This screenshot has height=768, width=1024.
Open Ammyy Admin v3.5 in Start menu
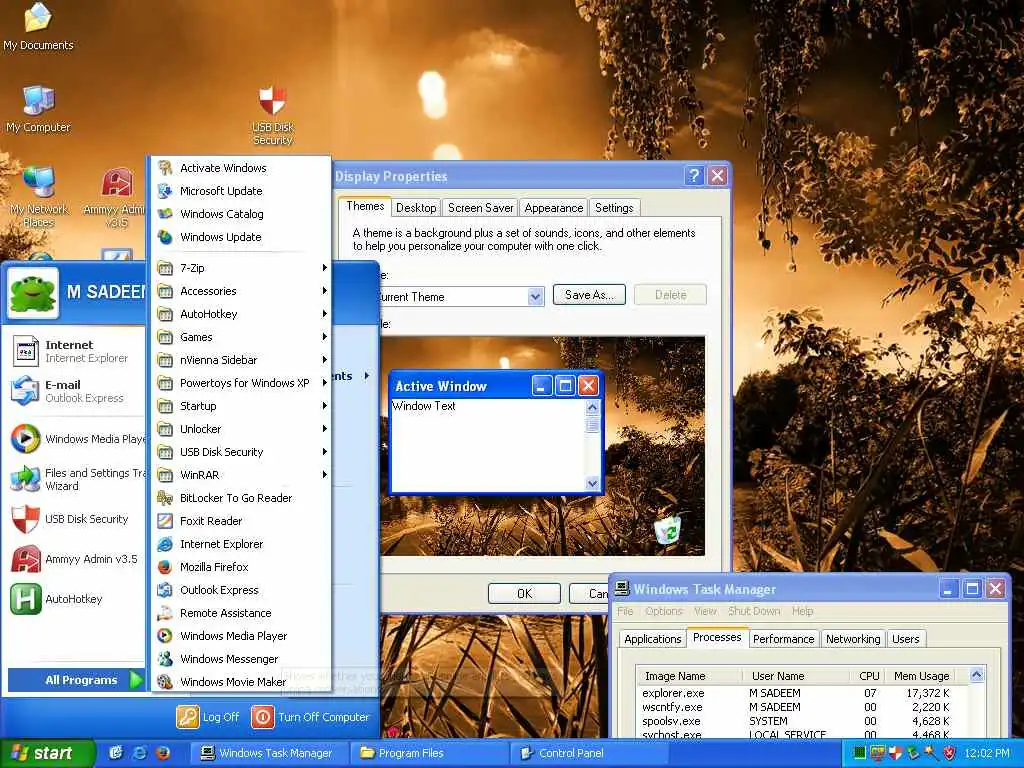pyautogui.click(x=75, y=559)
